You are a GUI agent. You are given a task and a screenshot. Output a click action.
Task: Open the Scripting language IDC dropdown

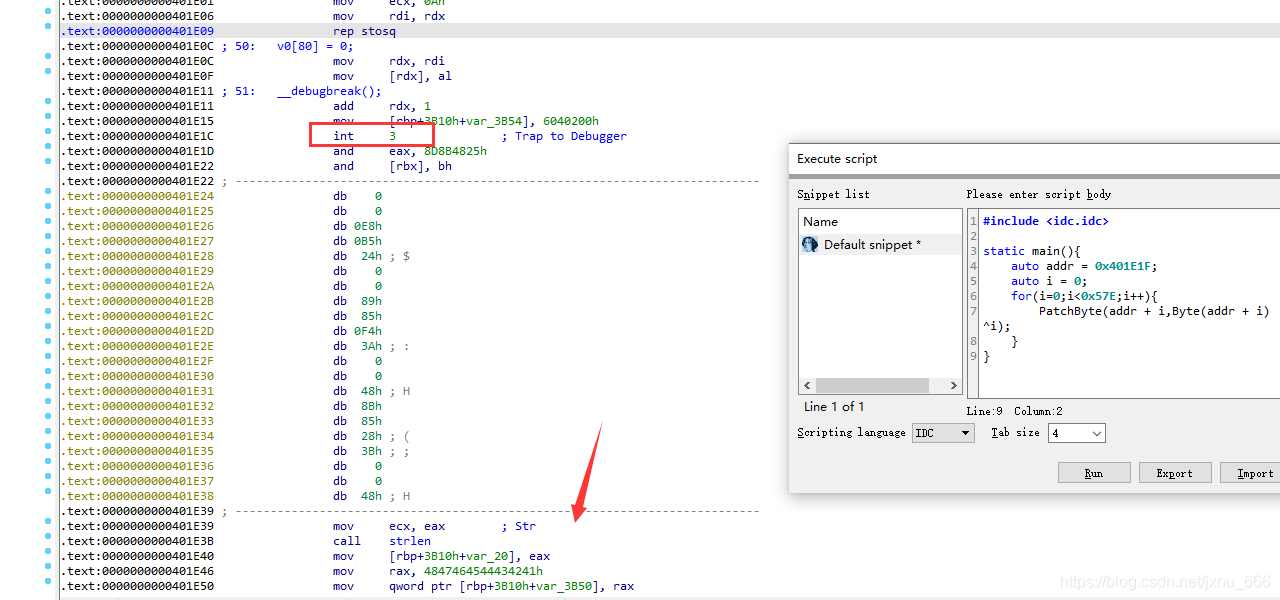coord(943,433)
